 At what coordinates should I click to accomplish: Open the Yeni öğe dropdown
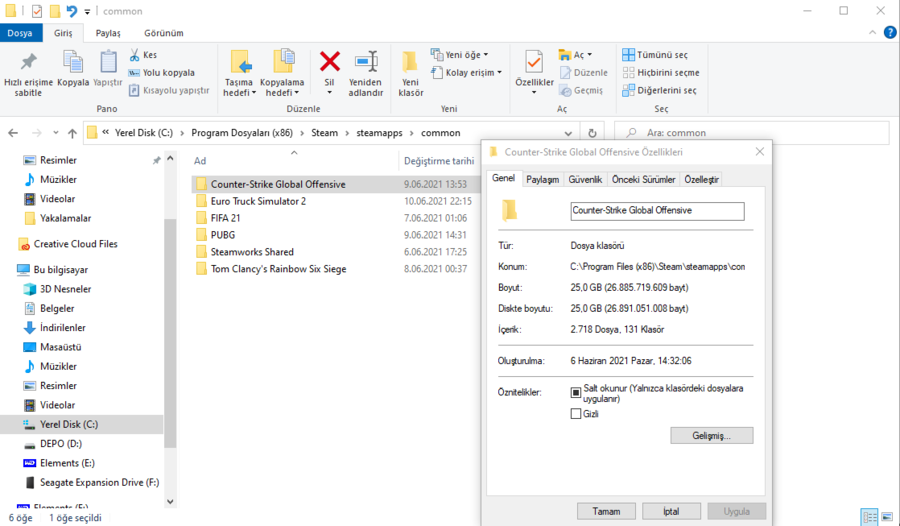(x=460, y=55)
